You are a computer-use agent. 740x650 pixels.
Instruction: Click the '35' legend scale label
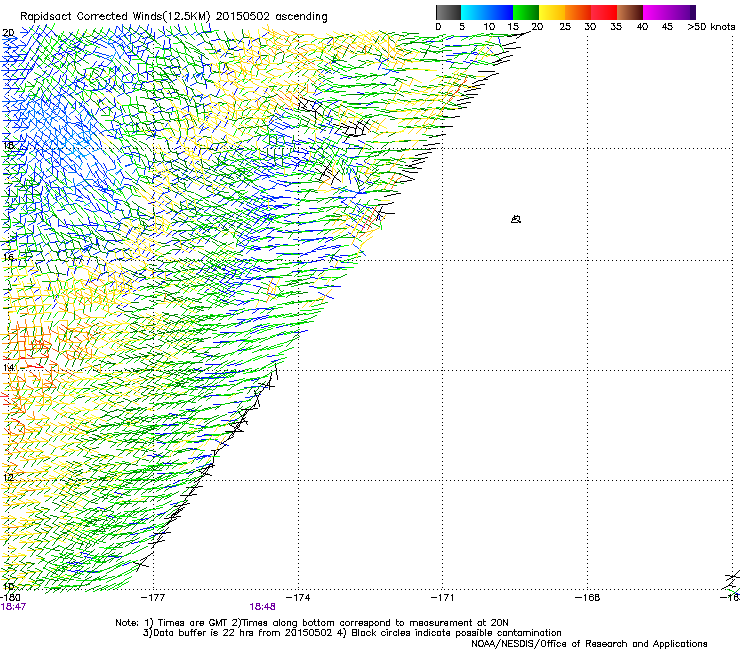616,27
